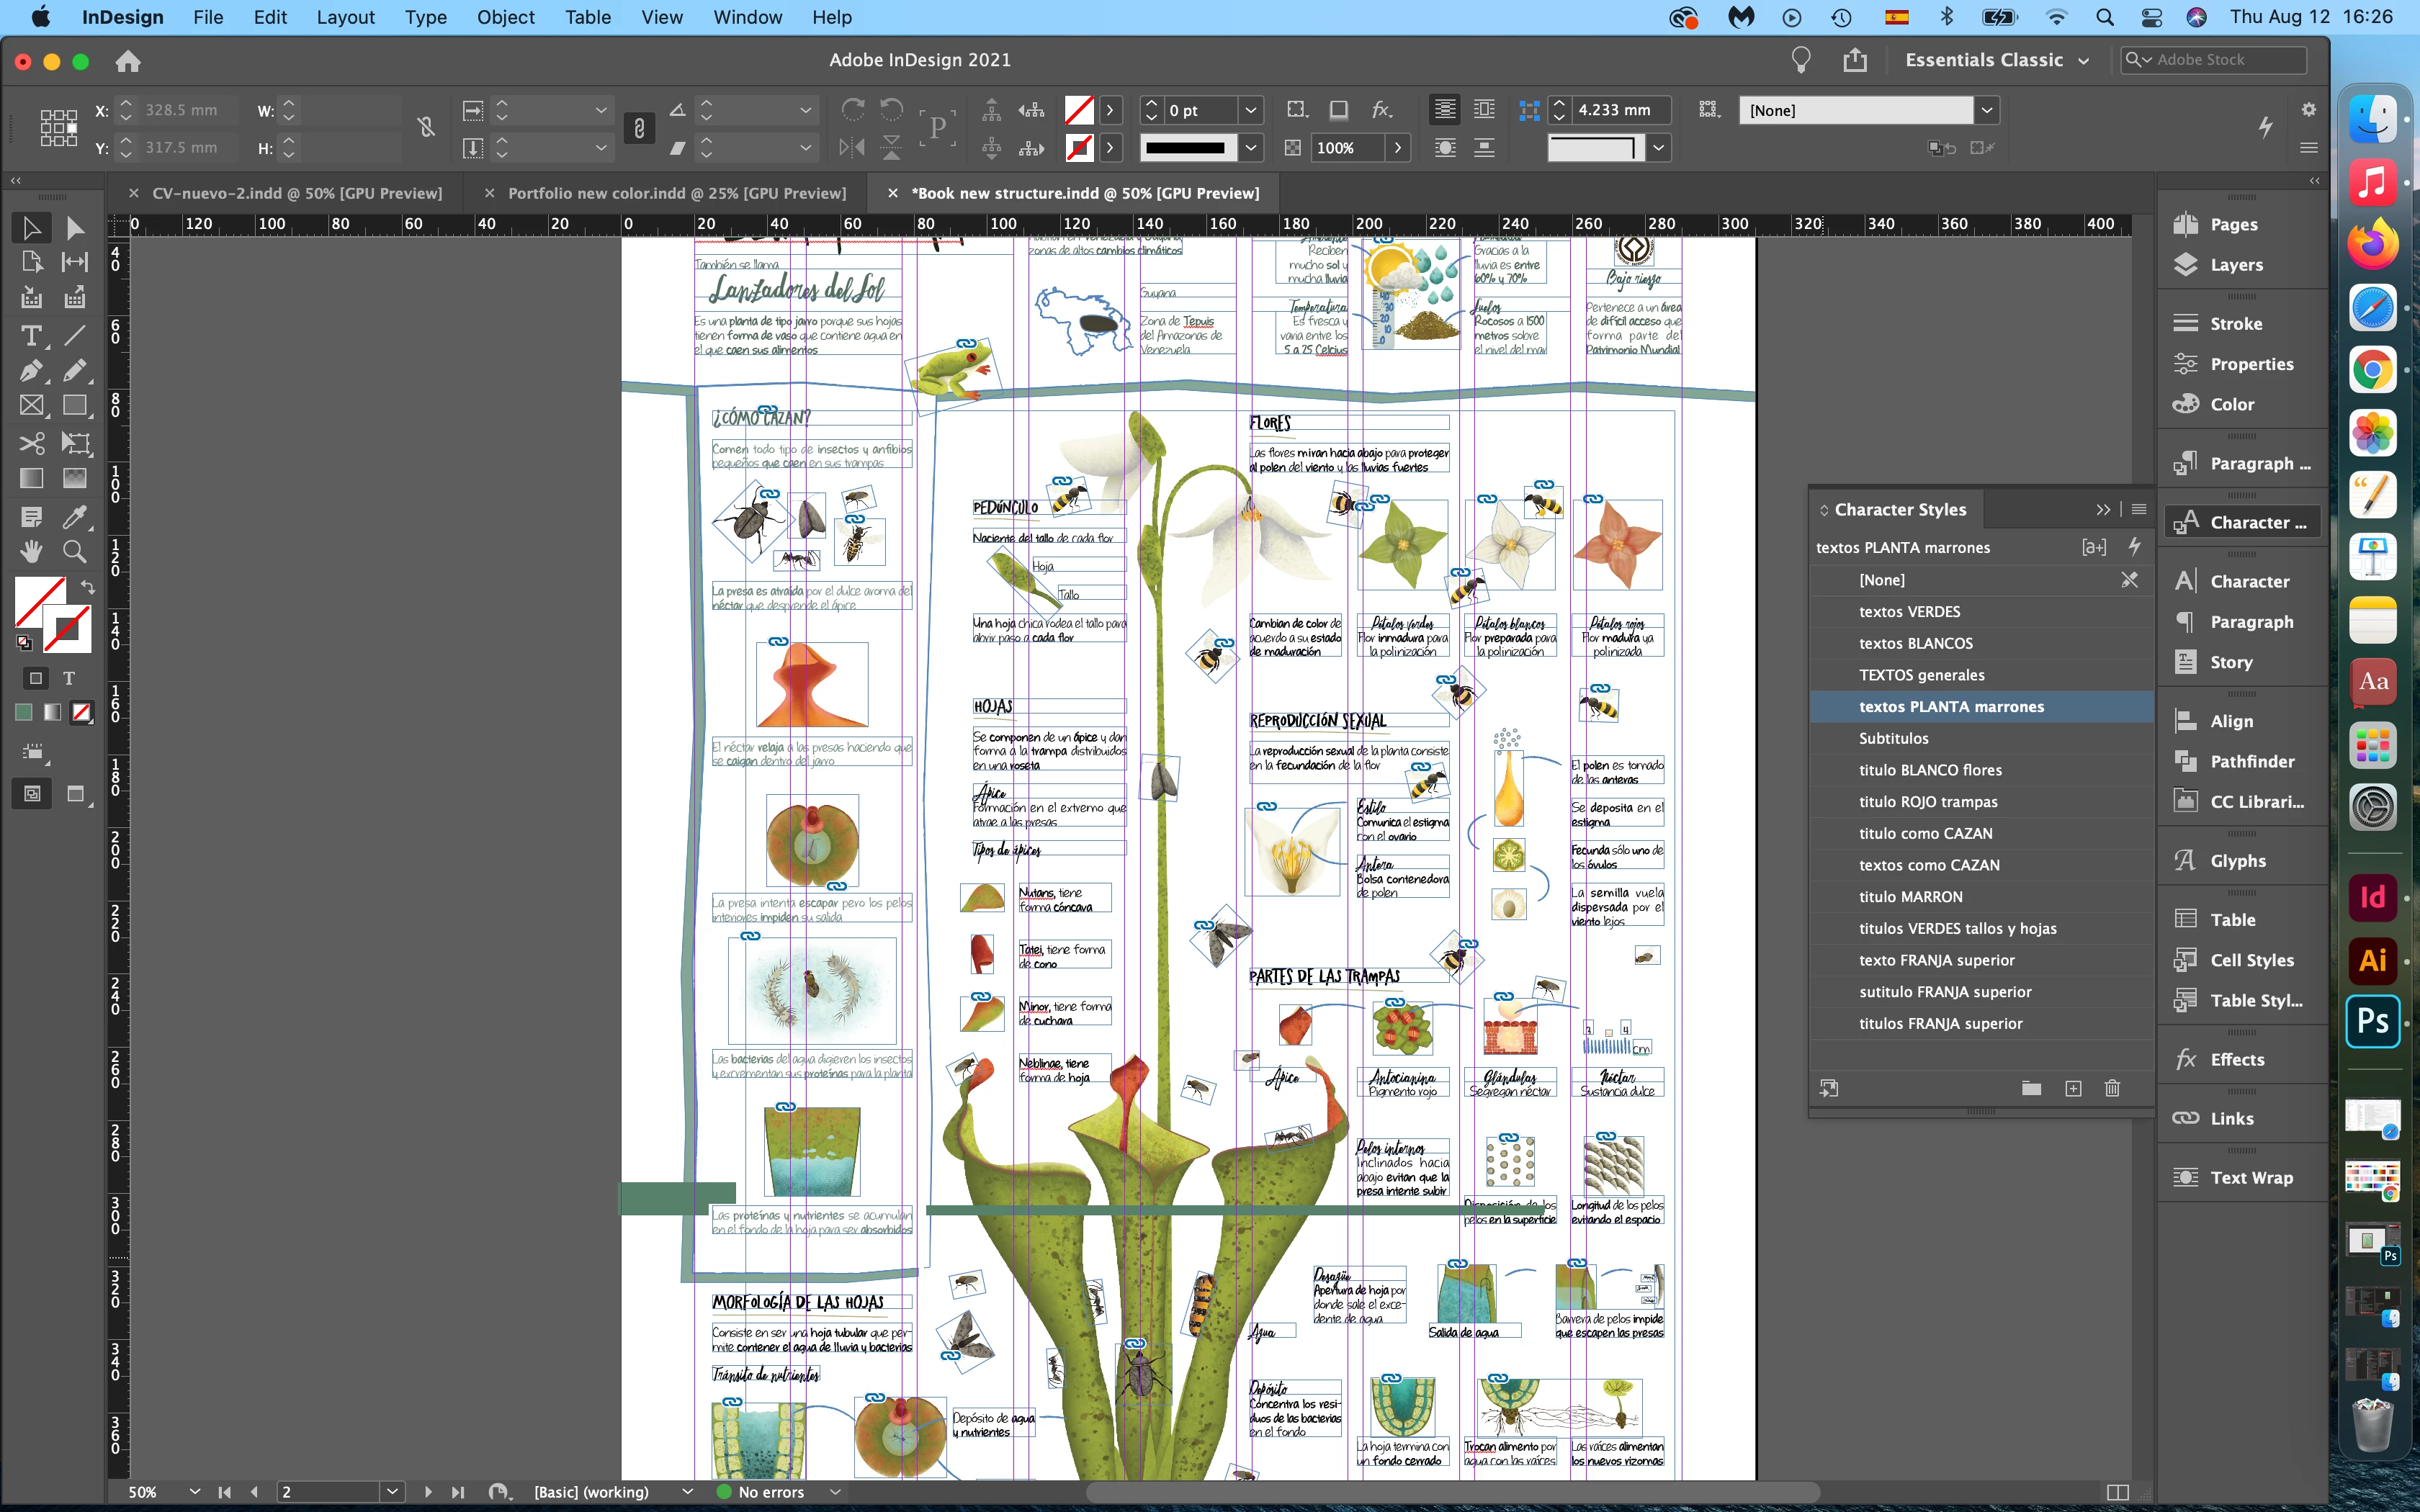This screenshot has height=1512, width=2420.
Task: Delete selected character style with trash icon
Action: [2112, 1088]
